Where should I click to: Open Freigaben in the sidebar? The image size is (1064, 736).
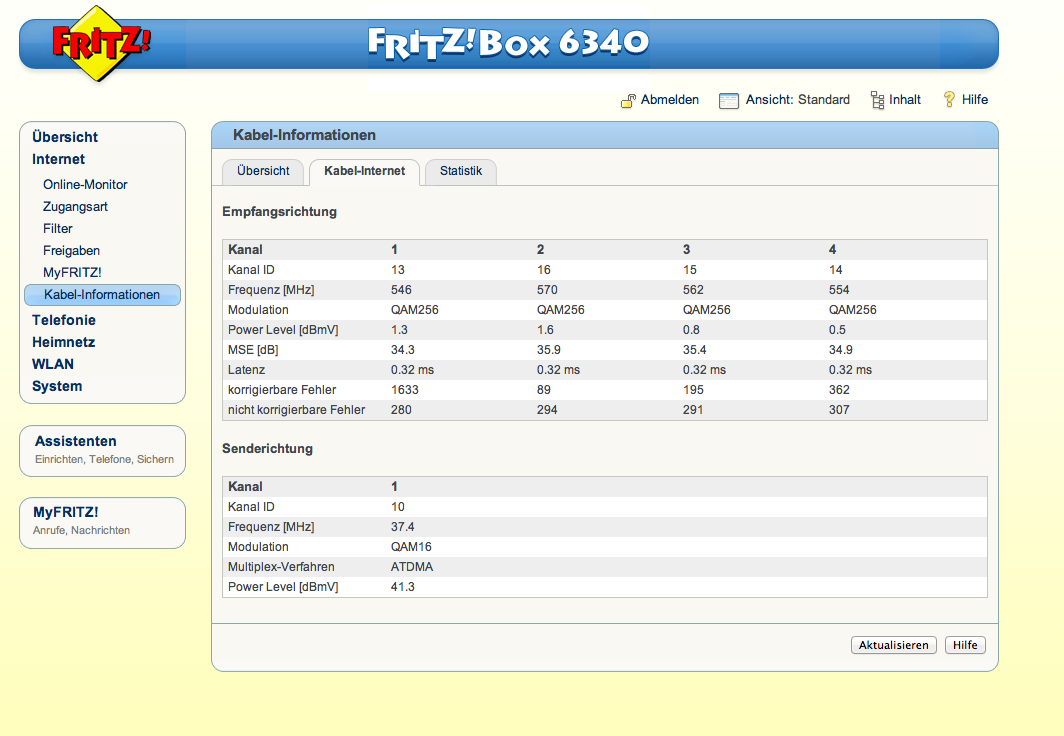point(71,251)
